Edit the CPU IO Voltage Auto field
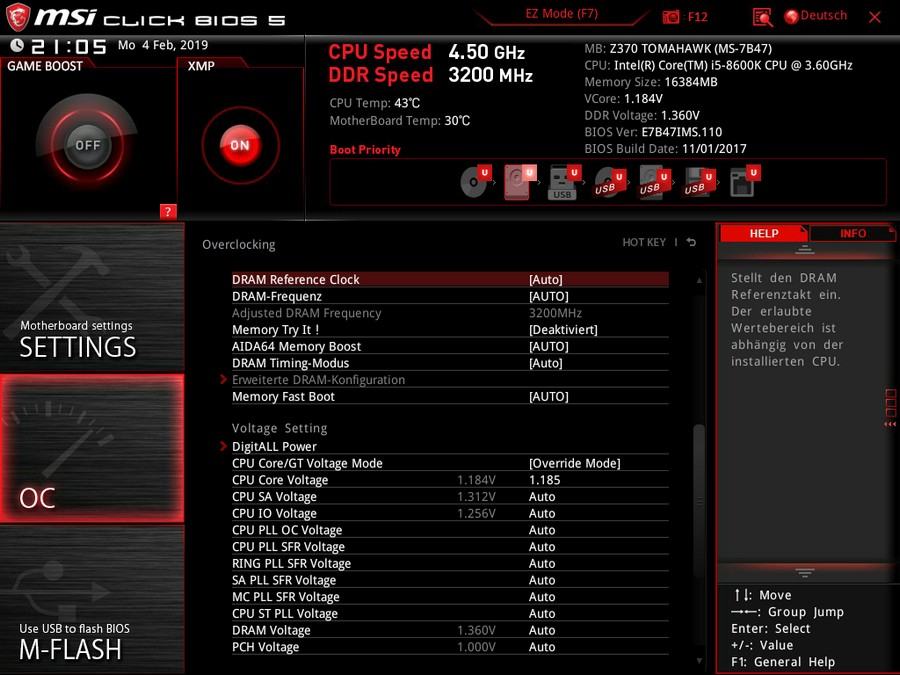Image resolution: width=900 pixels, height=675 pixels. [542, 513]
